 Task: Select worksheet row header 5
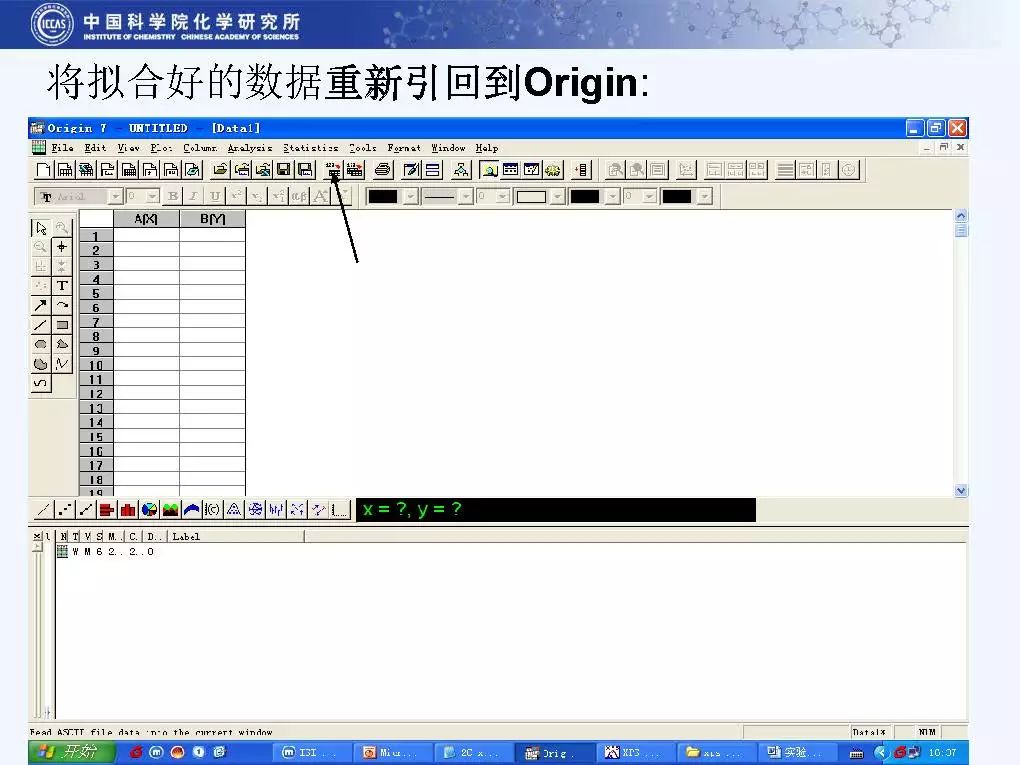tap(96, 293)
